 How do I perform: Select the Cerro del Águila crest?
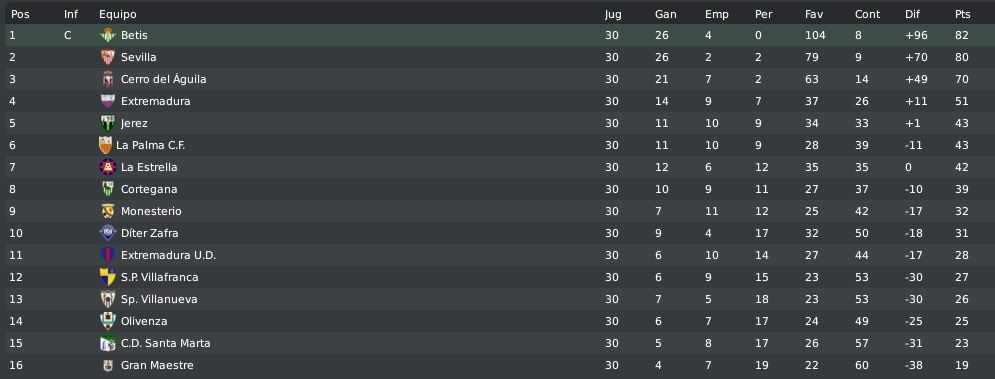(108, 79)
